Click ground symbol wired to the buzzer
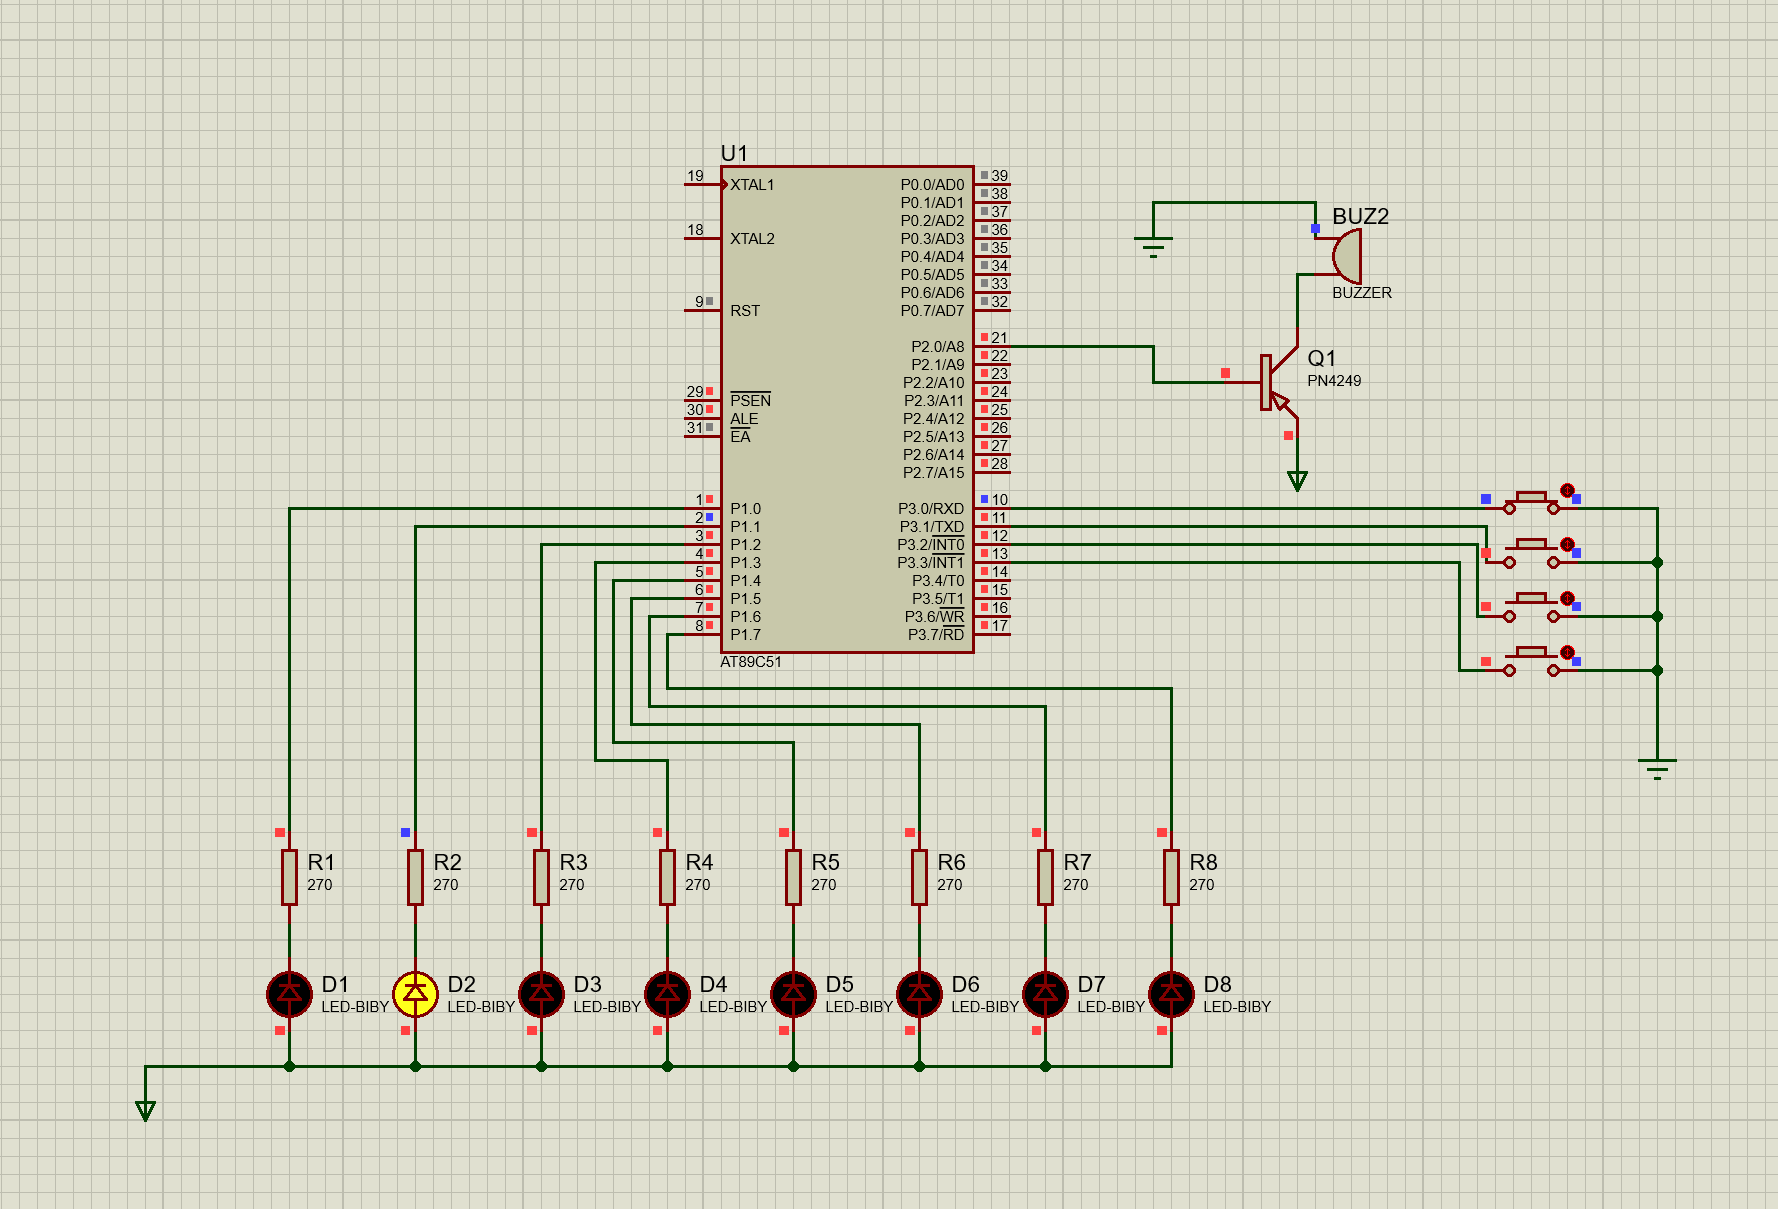Screen dimensions: 1778x1209 pyautogui.click(x=1153, y=246)
